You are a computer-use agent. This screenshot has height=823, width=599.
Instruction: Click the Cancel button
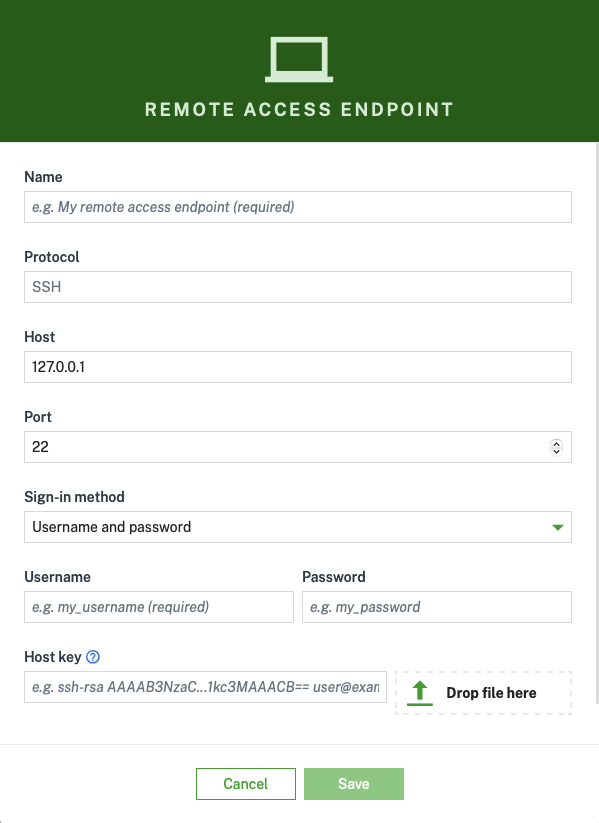[x=245, y=783]
